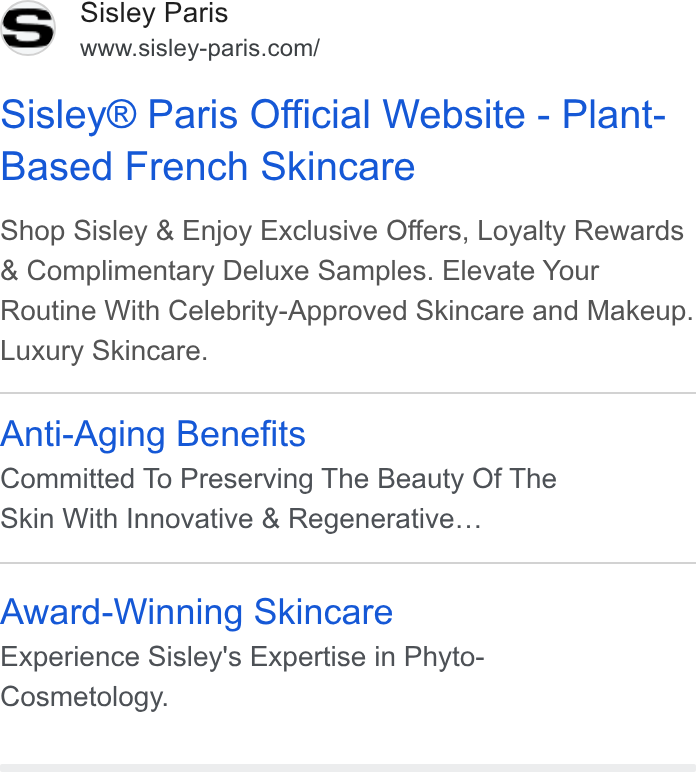This screenshot has height=772, width=696.
Task: Click the 'Routine With Celebrity-Approved Skincare' description line
Action: pos(347,311)
